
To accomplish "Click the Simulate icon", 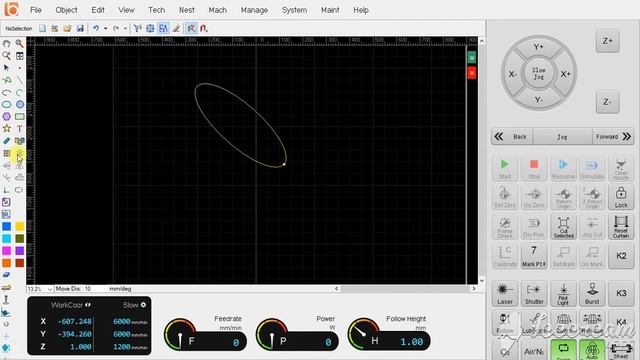I will 592,168.
